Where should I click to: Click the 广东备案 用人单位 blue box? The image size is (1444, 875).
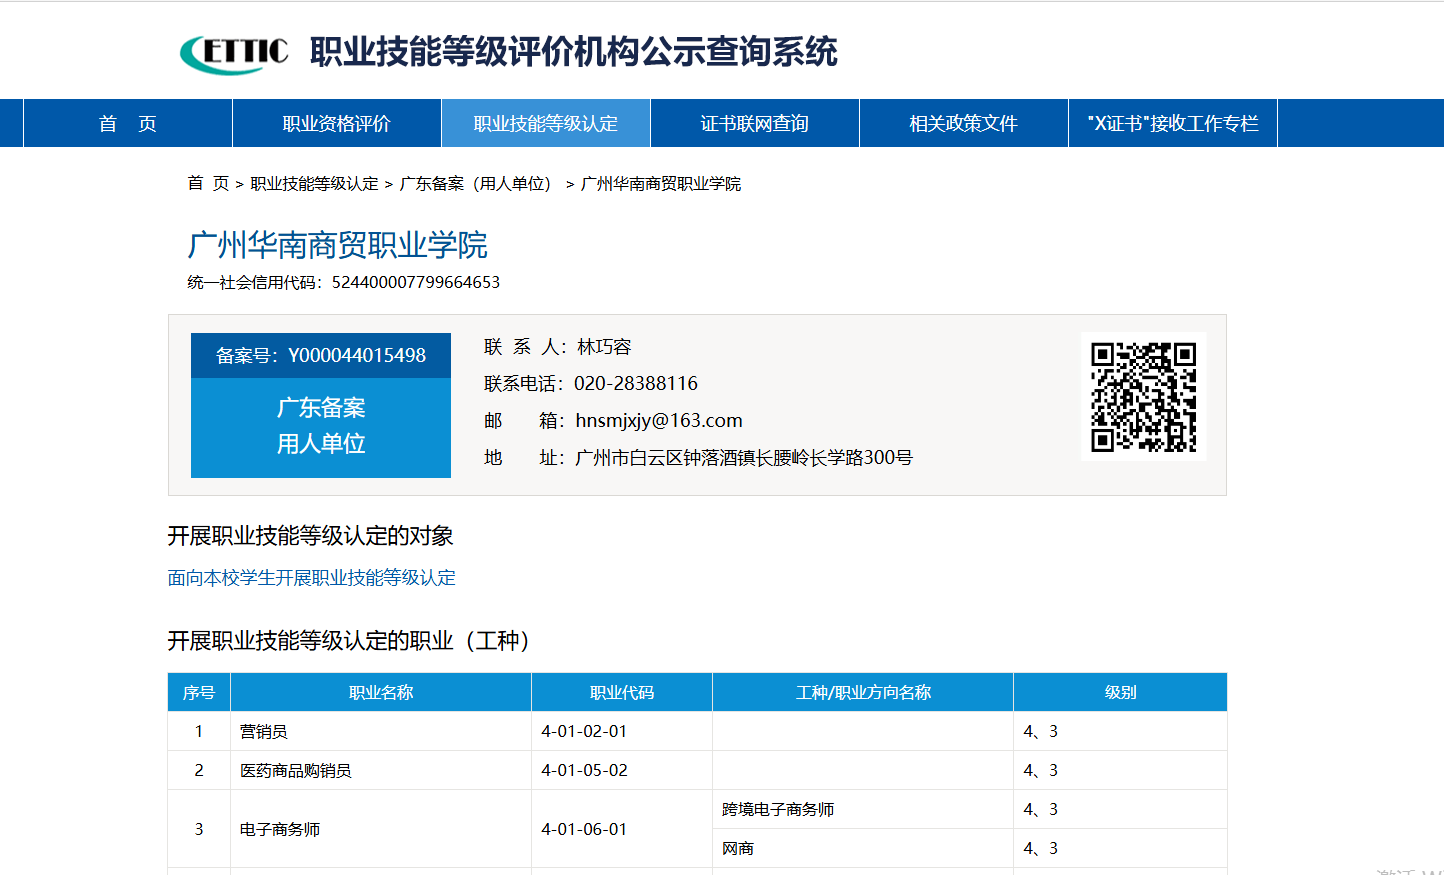click(x=321, y=426)
